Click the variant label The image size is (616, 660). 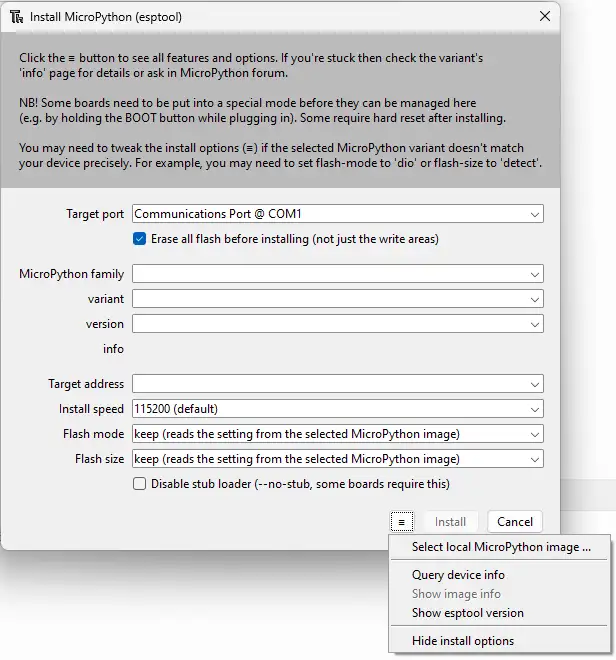[106, 299]
